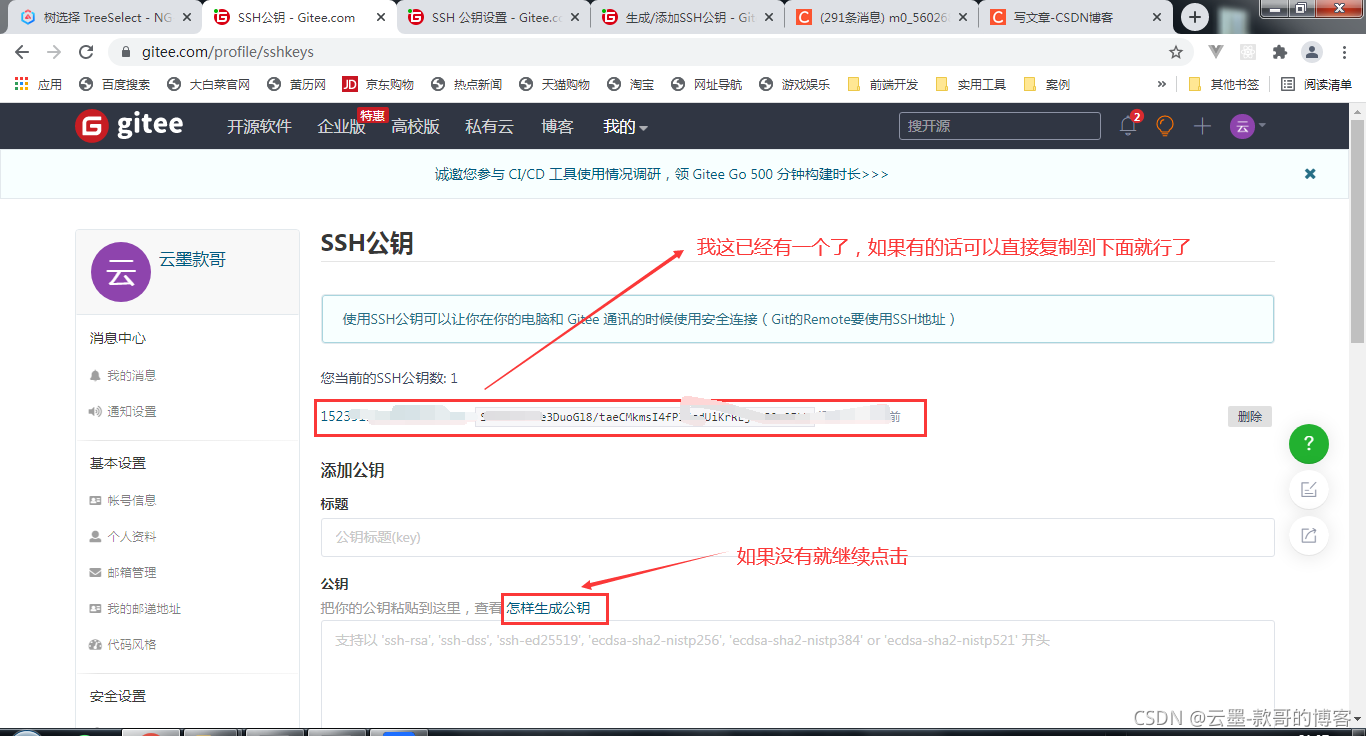The height and width of the screenshot is (736, 1366).
Task: Go forward in browser history
Action: [x=54, y=52]
